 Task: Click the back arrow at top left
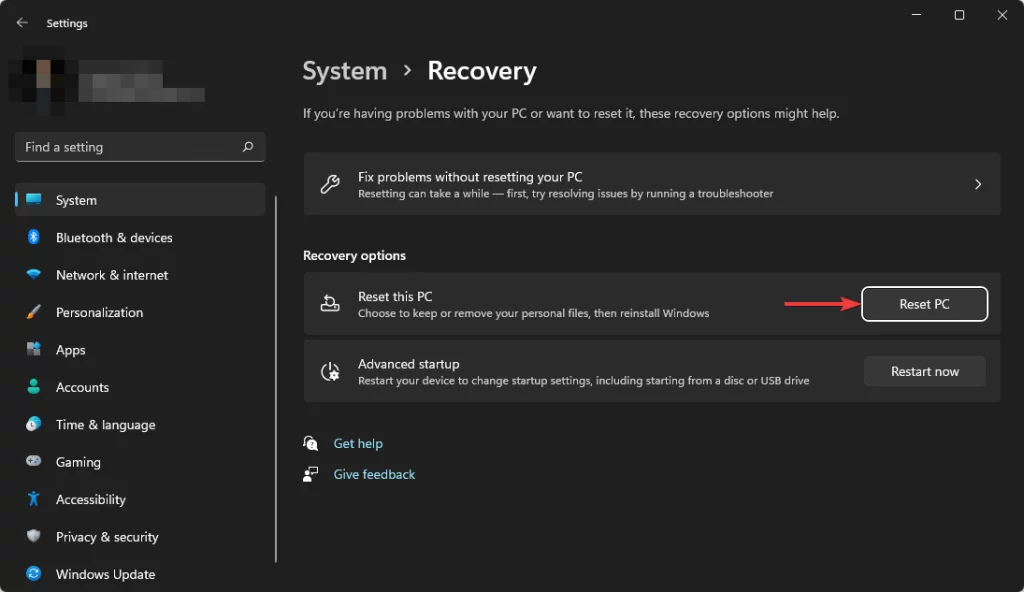tap(21, 22)
